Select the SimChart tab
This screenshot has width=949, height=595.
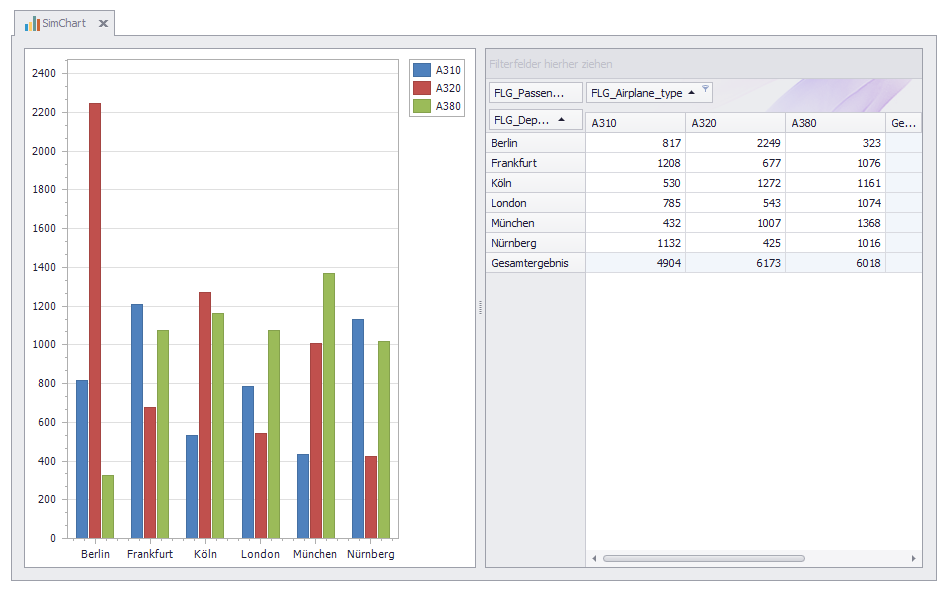(64, 23)
